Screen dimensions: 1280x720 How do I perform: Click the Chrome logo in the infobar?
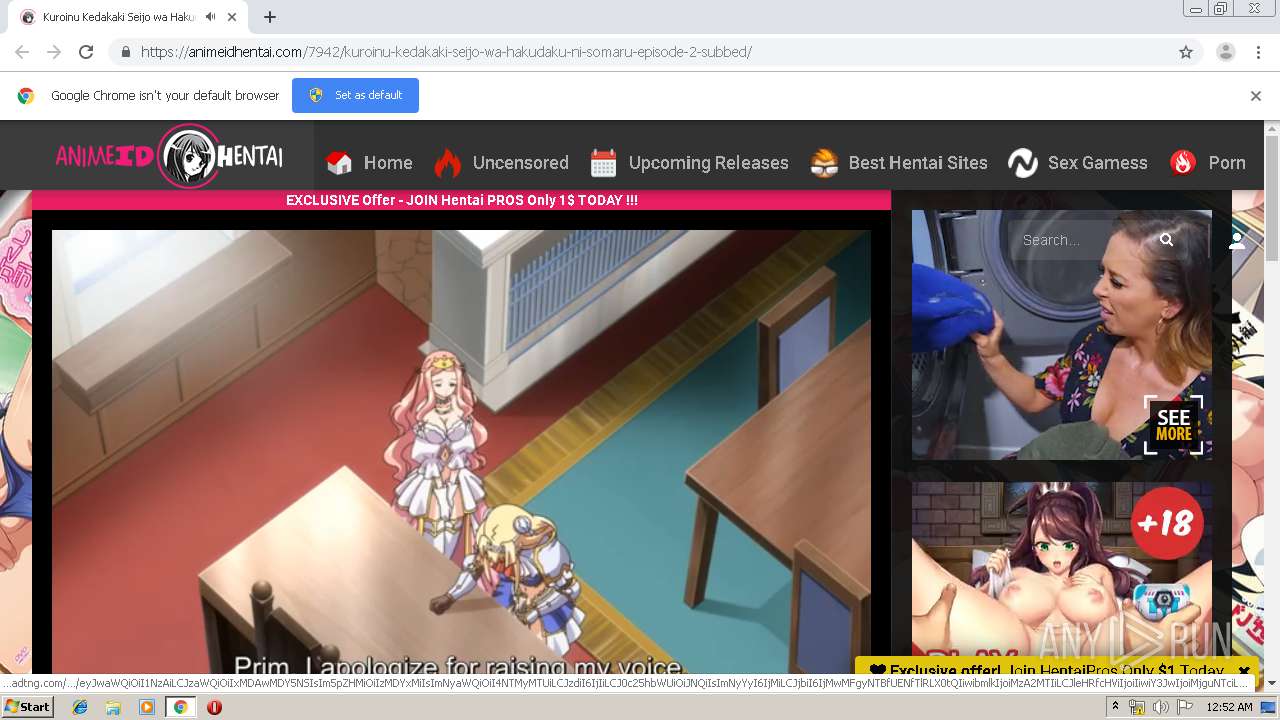click(26, 96)
